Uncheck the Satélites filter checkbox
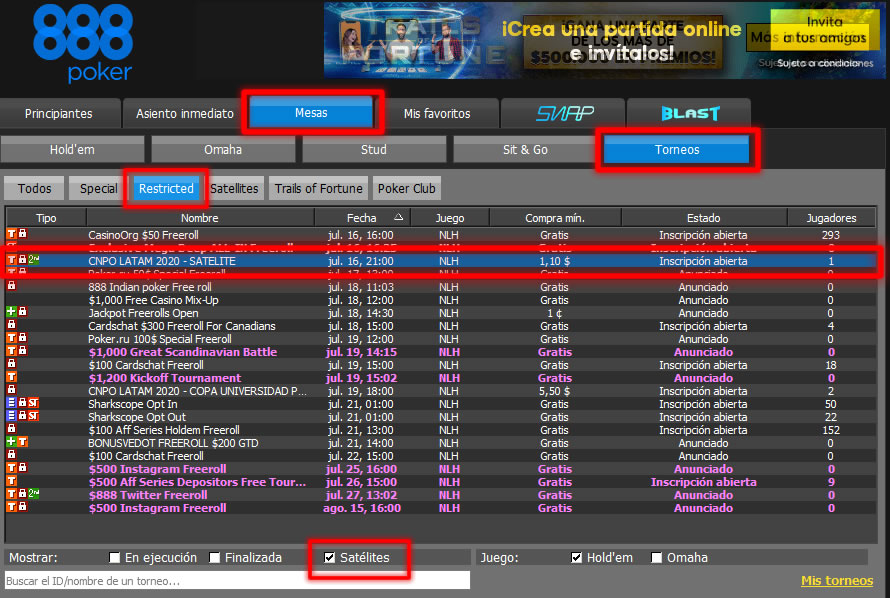The height and width of the screenshot is (598, 890). (x=330, y=558)
